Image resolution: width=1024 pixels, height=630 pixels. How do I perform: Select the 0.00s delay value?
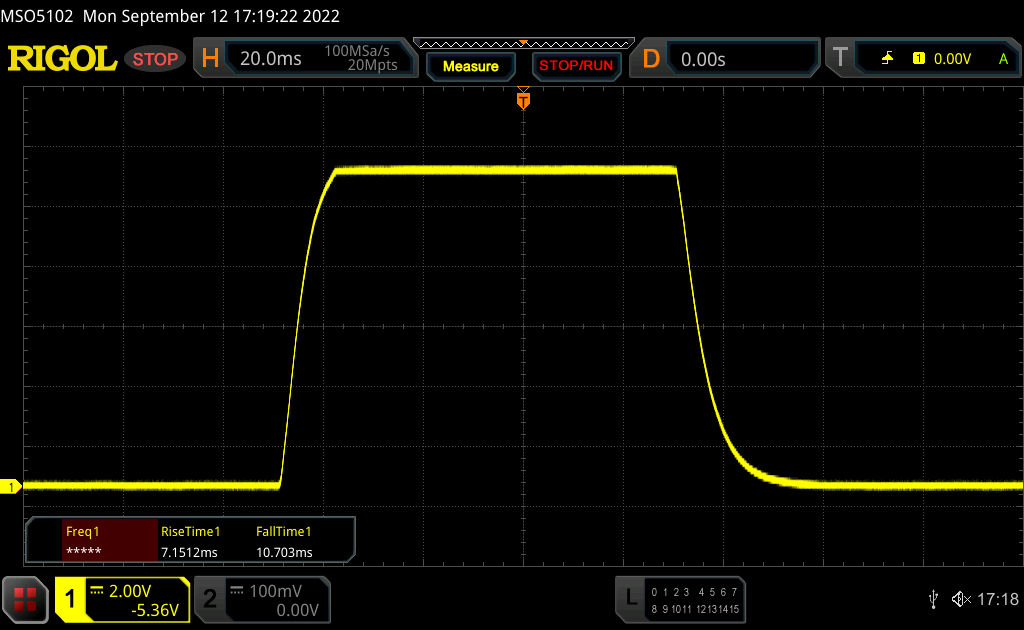(703, 59)
